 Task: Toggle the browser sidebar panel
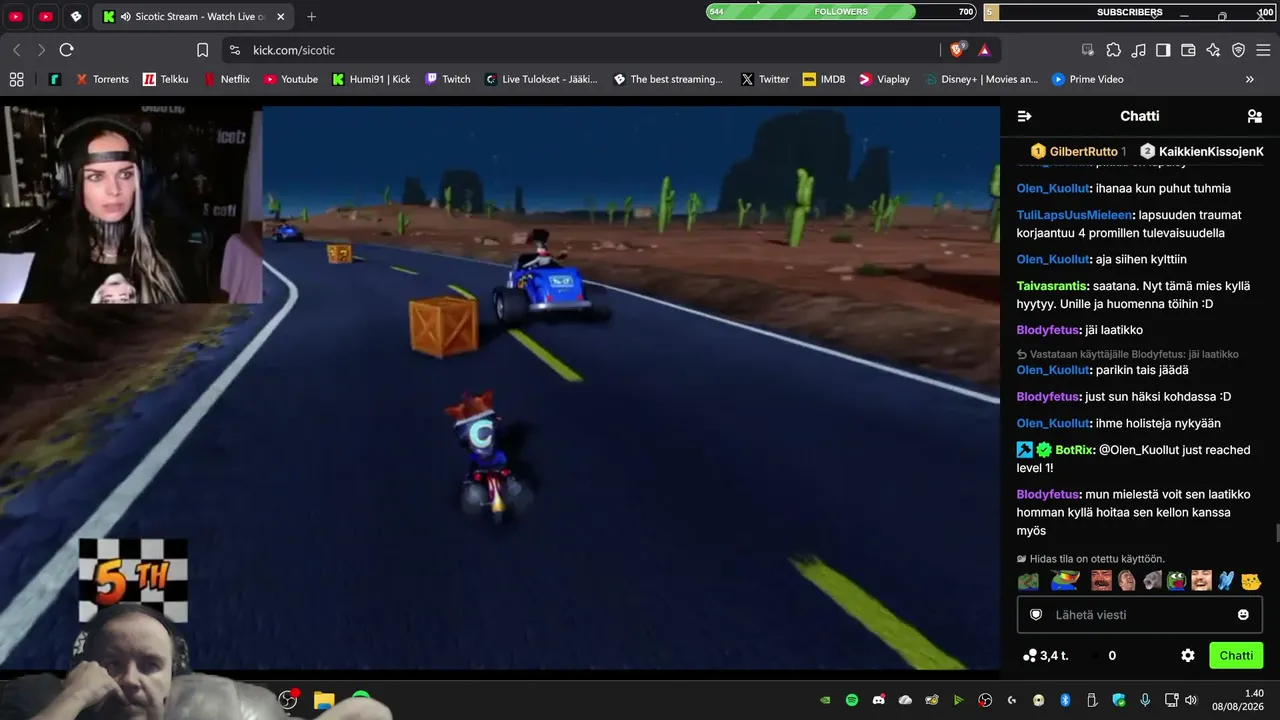1163,50
